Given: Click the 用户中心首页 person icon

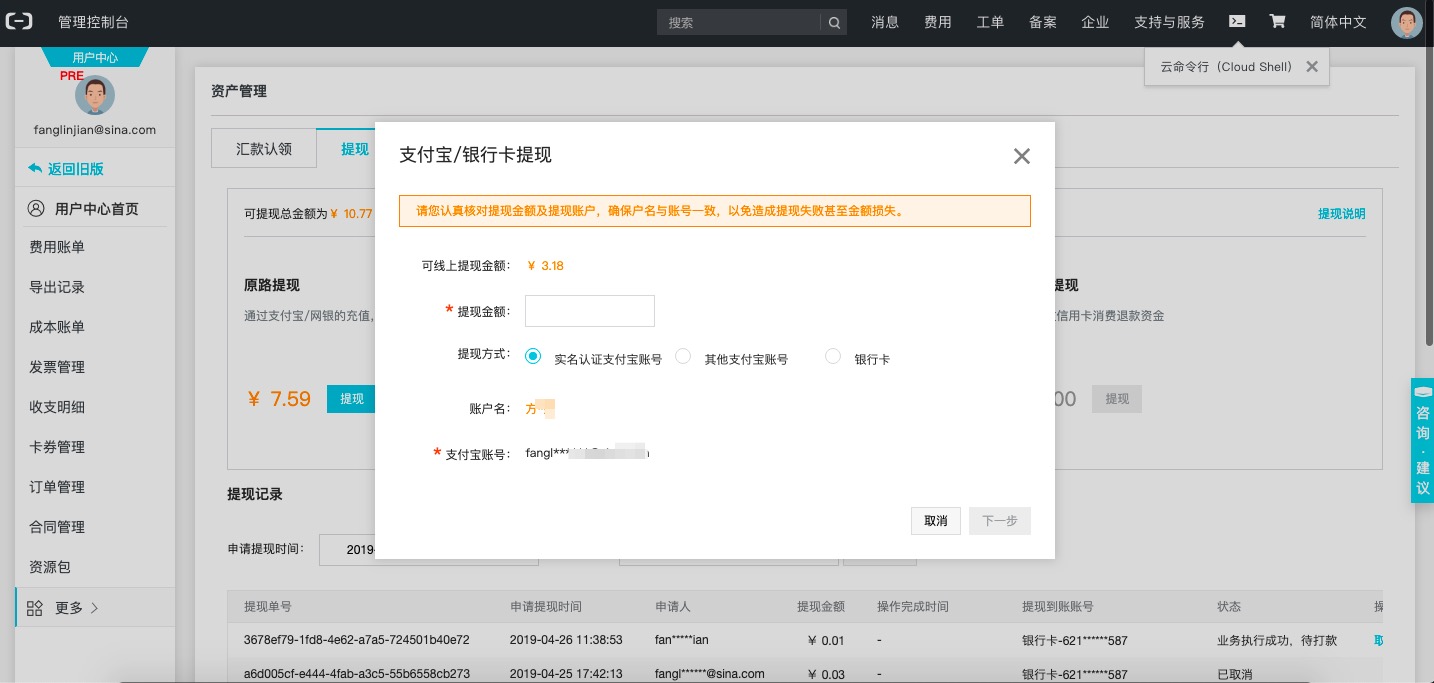Looking at the screenshot, I should coord(36,209).
